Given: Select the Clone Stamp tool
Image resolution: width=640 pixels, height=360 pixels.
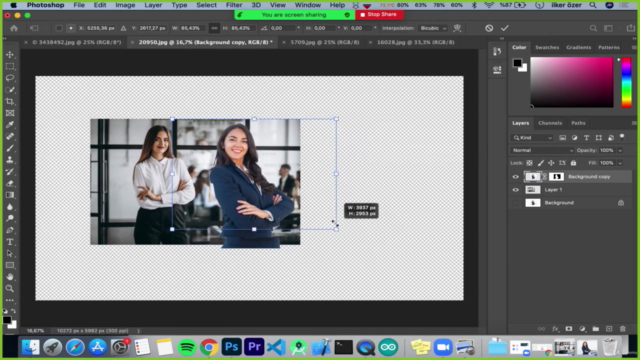Looking at the screenshot, I should coord(10,160).
